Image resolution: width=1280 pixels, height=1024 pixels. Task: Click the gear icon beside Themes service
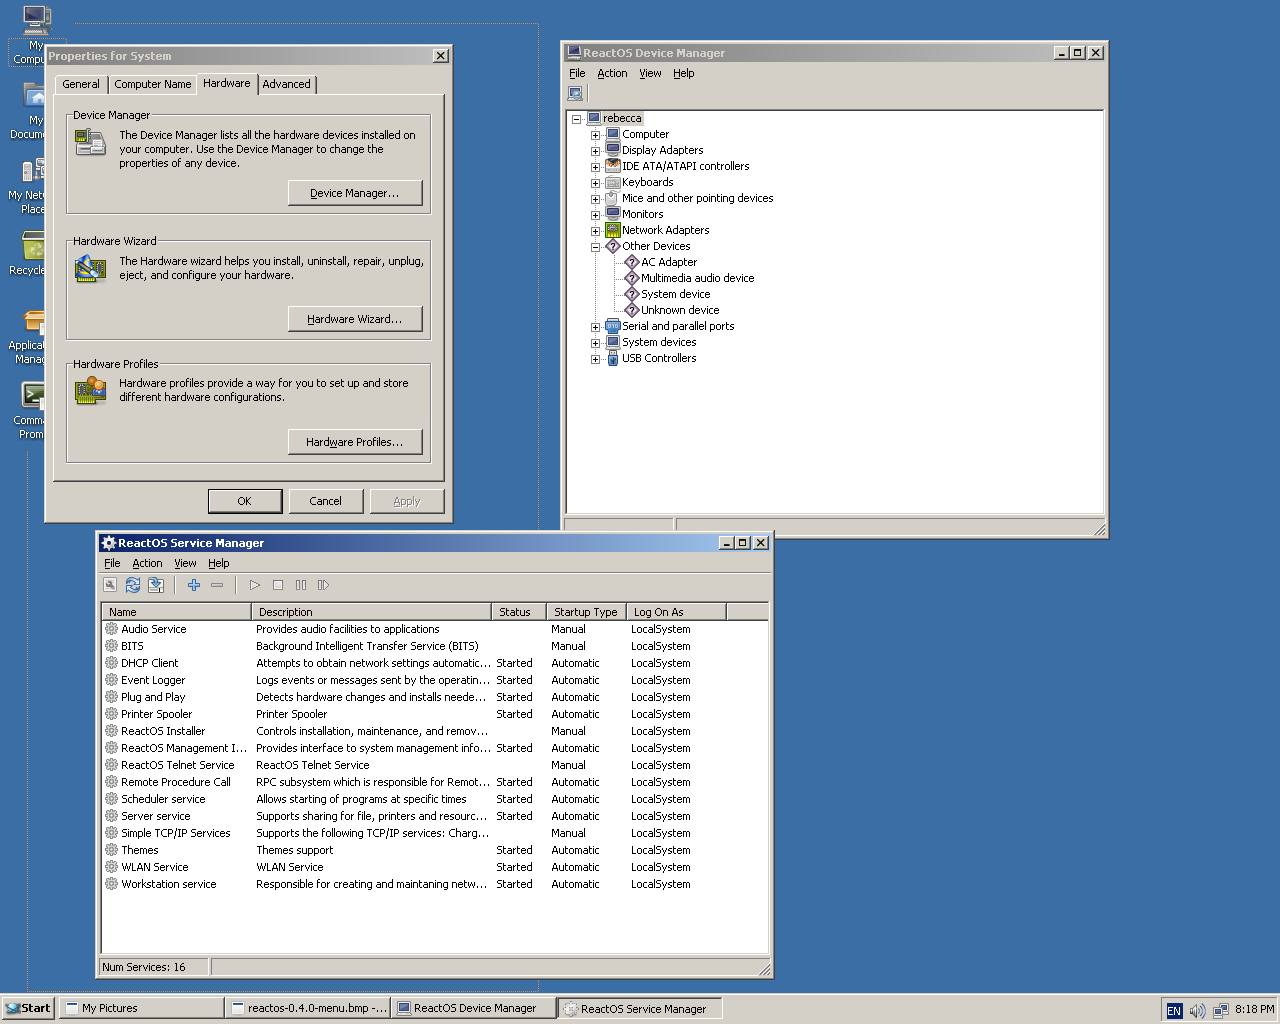coord(111,850)
